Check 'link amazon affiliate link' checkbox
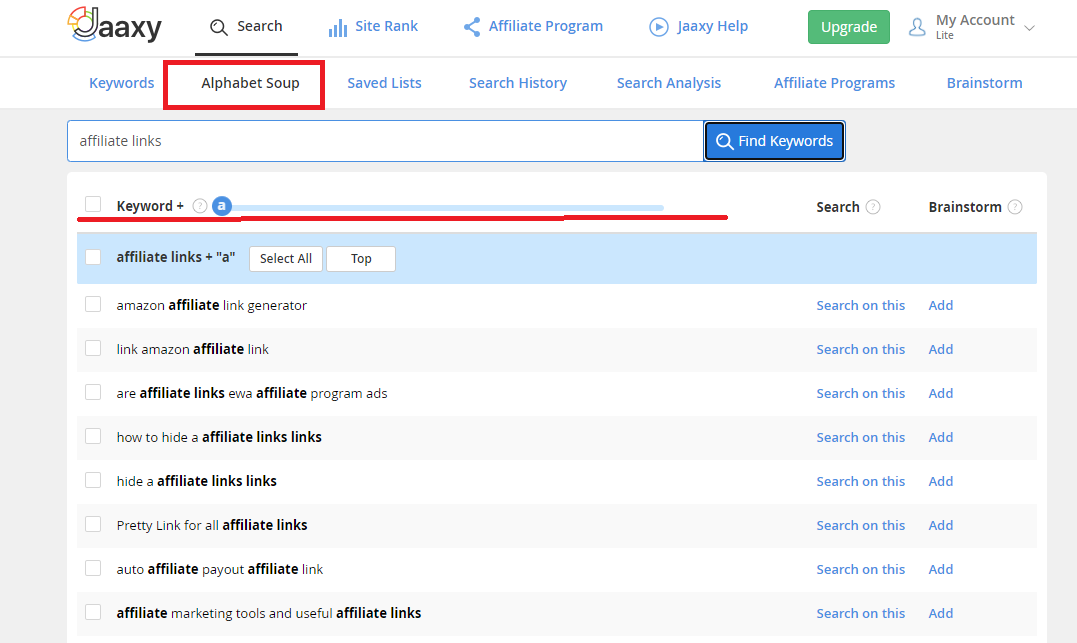 [93, 348]
